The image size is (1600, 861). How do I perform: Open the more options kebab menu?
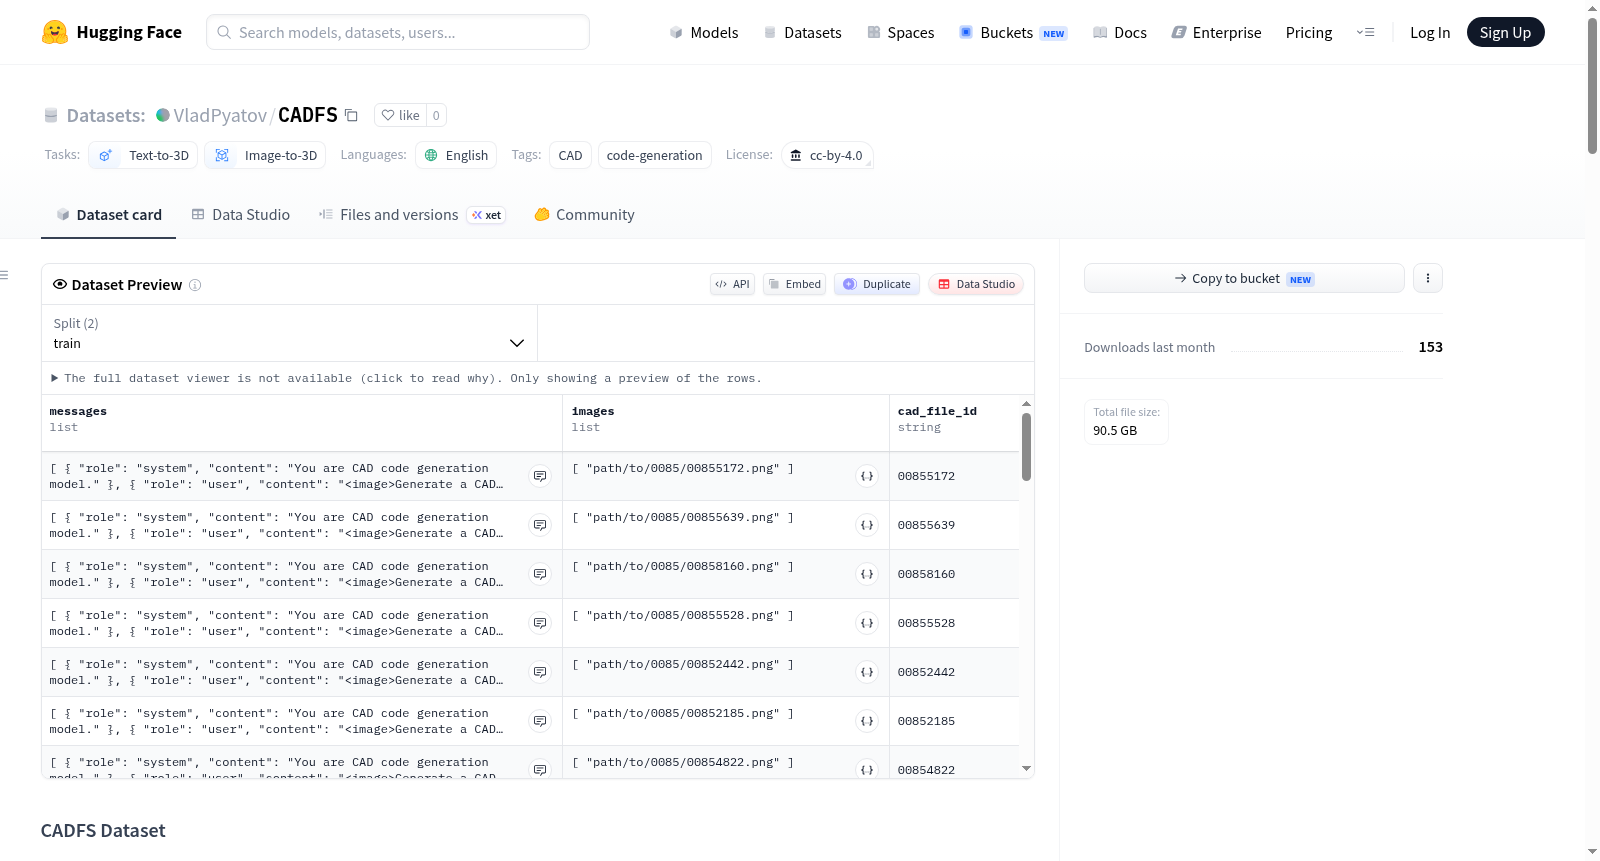click(1428, 278)
